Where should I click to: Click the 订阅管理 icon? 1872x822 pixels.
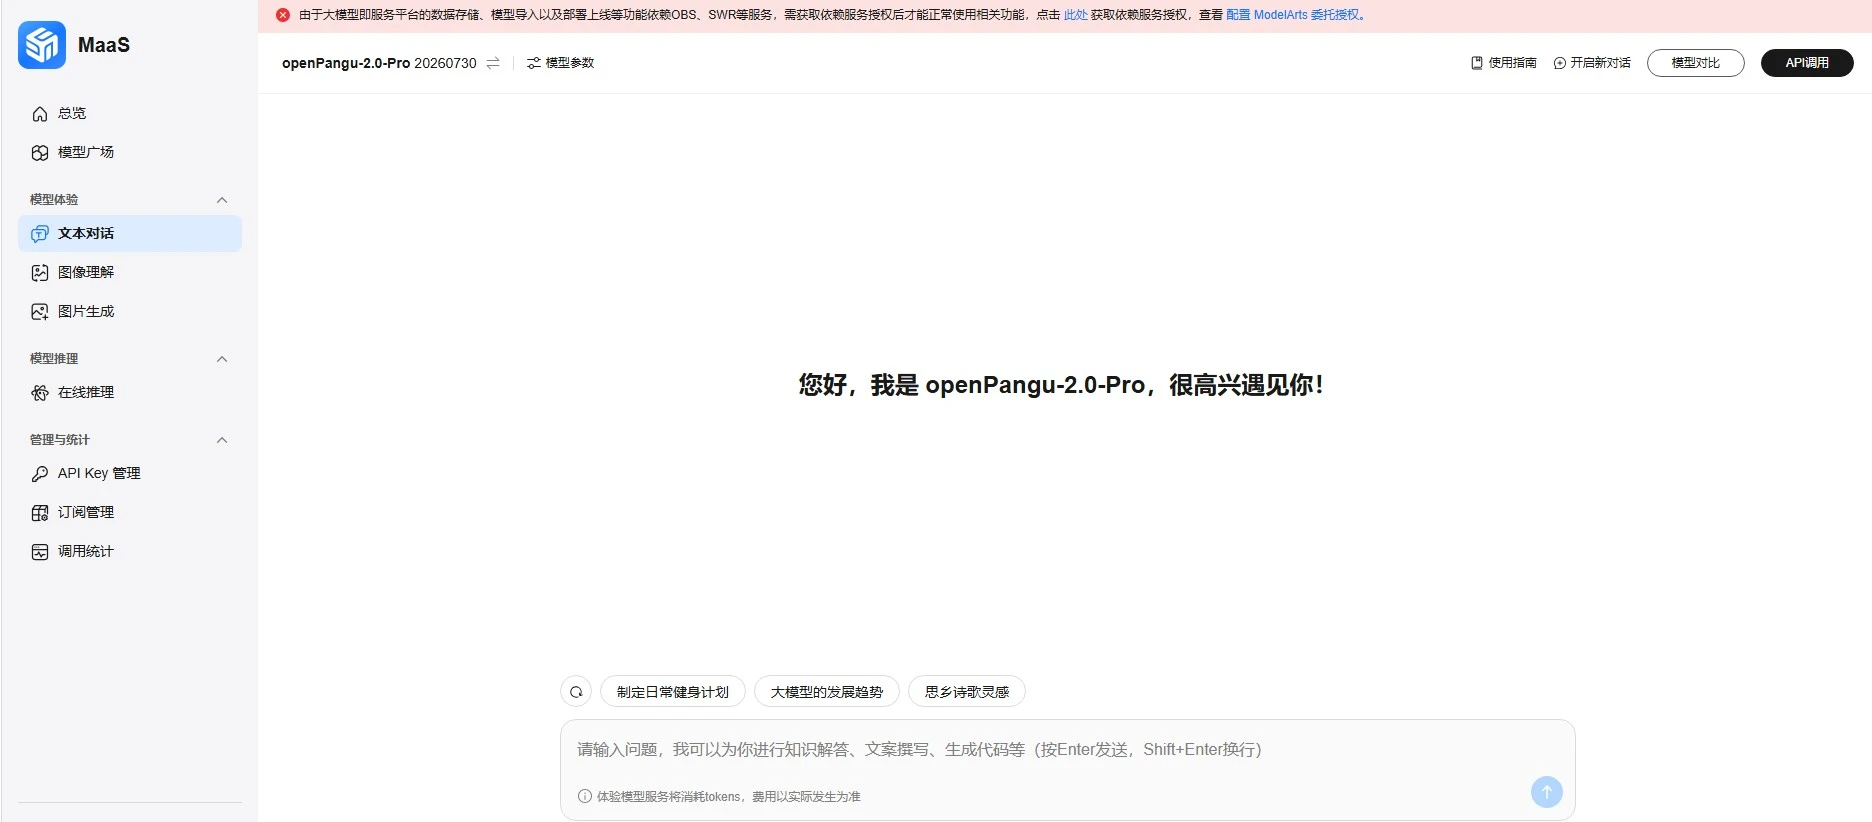[40, 513]
